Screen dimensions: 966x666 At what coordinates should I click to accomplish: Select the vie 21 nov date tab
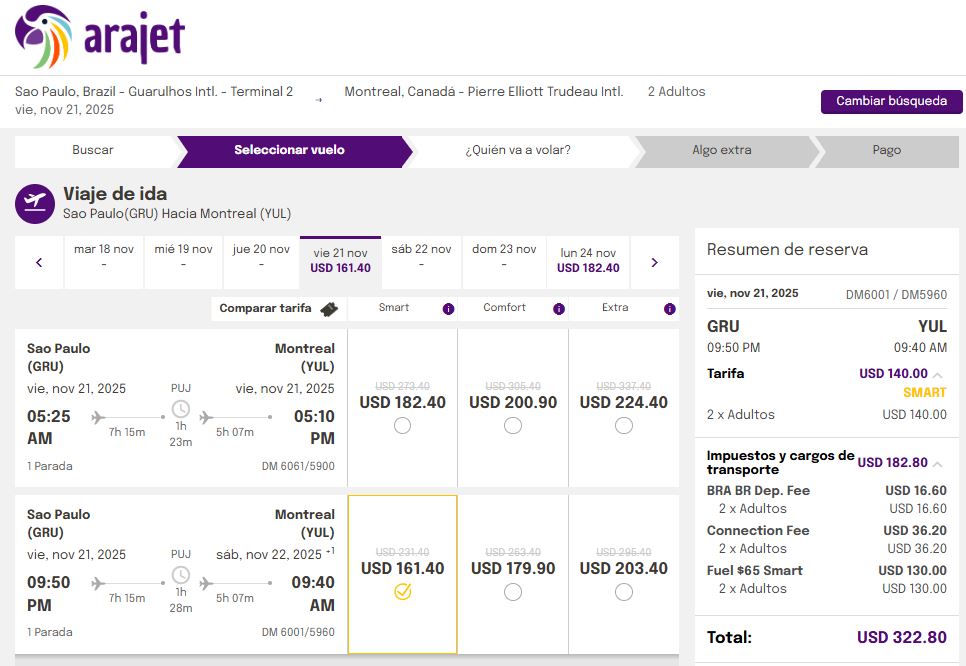point(340,262)
